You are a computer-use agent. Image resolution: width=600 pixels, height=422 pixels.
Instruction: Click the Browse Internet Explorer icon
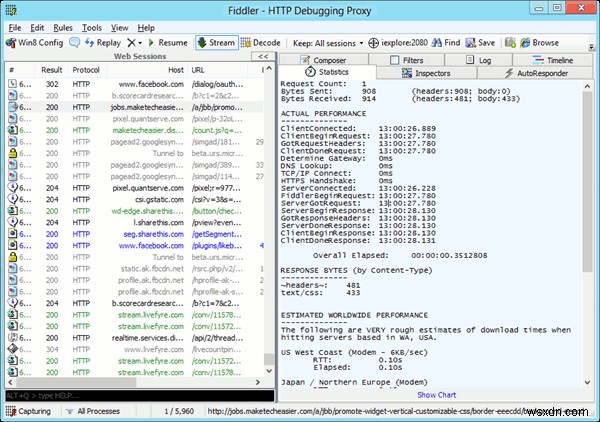525,42
